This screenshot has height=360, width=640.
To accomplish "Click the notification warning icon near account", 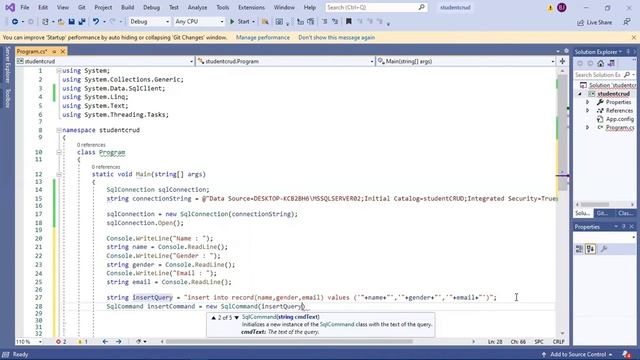I will [x=550, y=8].
